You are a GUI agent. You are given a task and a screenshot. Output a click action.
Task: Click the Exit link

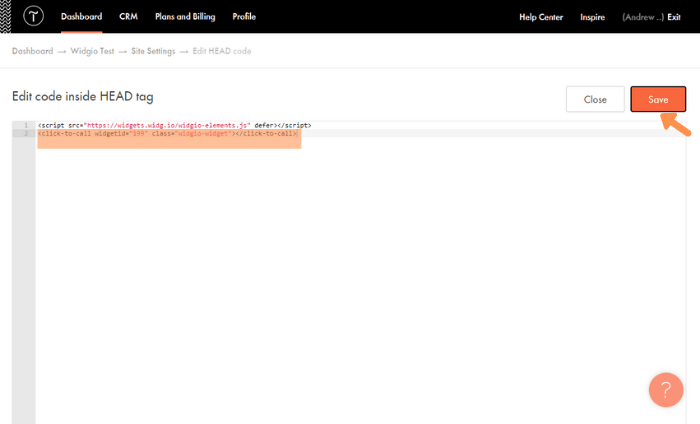pyautogui.click(x=674, y=17)
